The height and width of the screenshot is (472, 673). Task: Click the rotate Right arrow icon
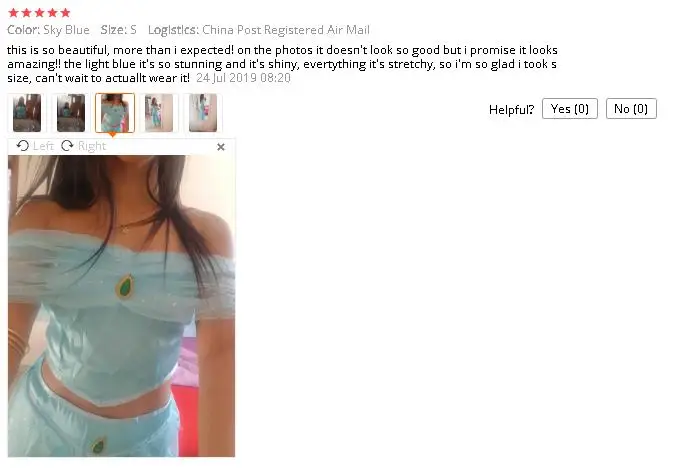67,146
